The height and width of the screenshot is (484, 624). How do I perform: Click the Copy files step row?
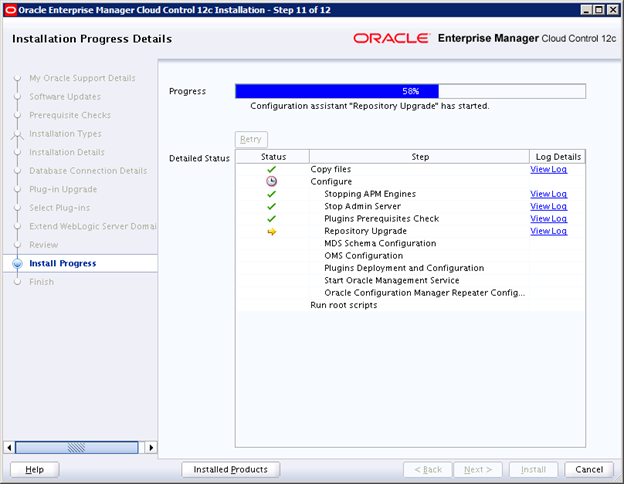click(x=410, y=169)
